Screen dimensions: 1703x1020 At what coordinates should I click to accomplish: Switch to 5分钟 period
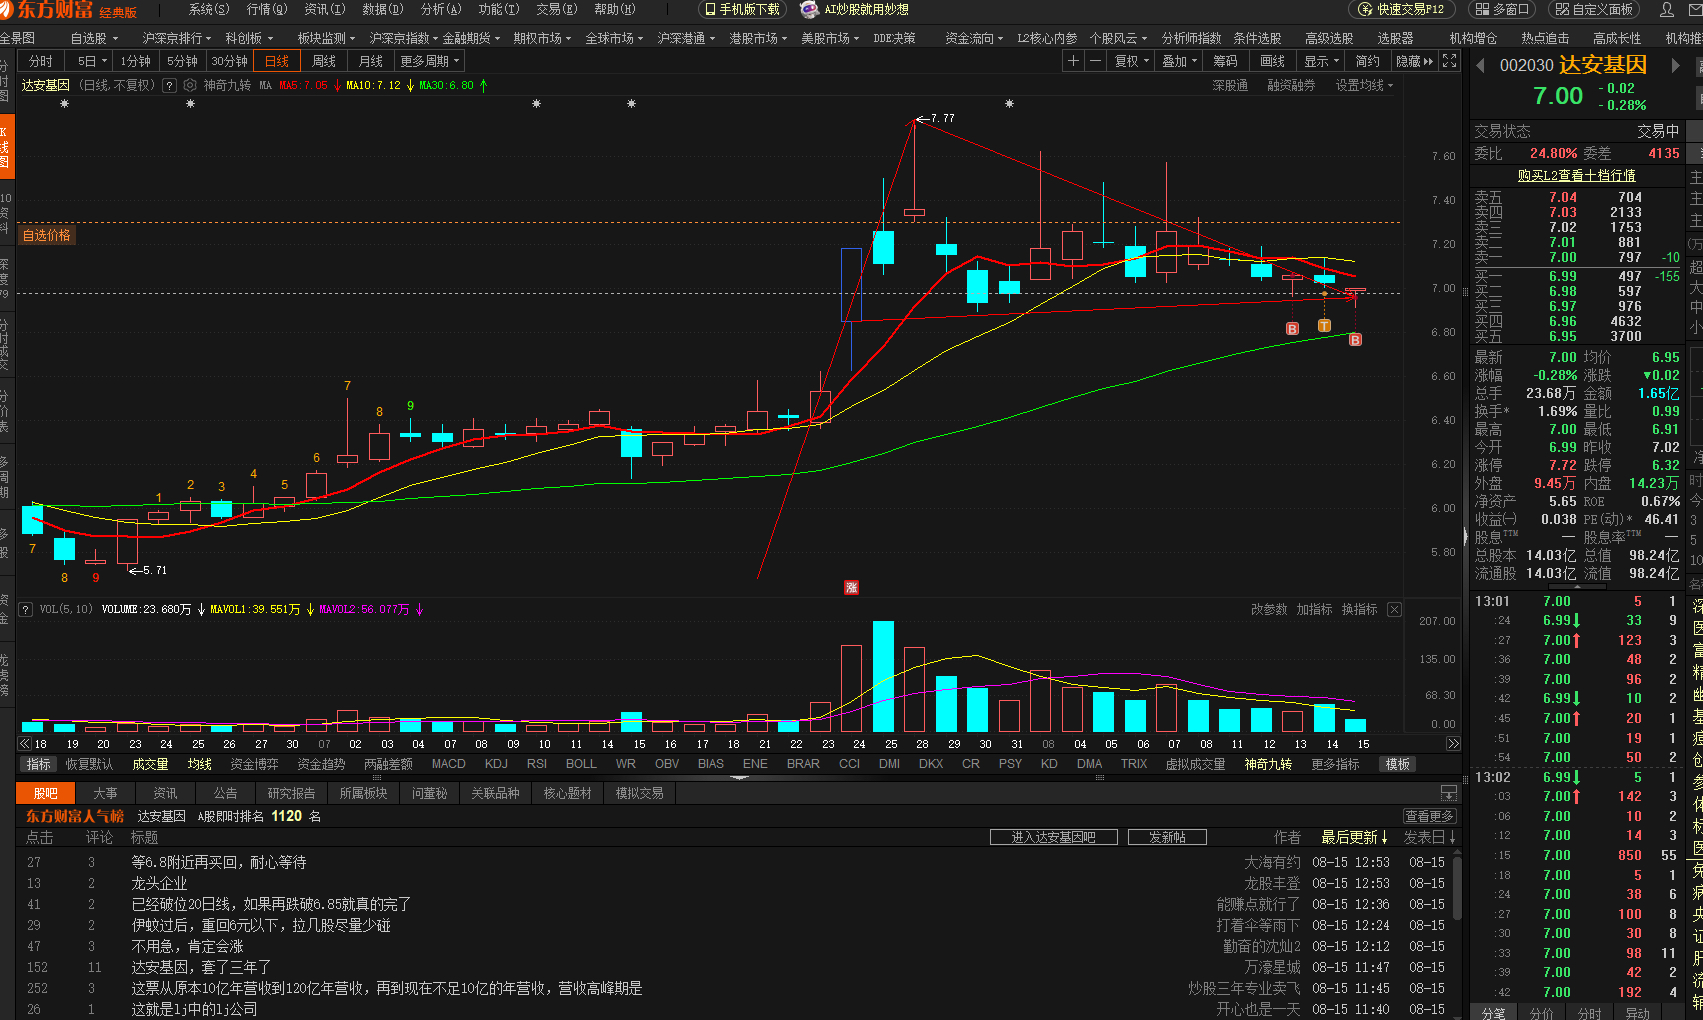click(182, 61)
